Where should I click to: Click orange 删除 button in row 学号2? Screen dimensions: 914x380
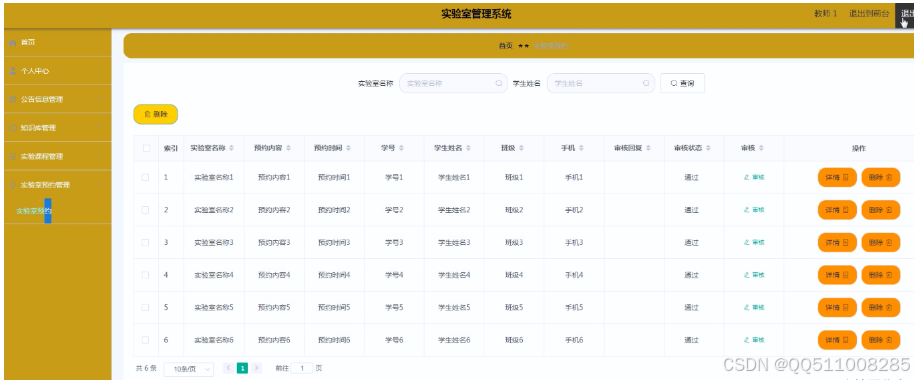point(880,210)
